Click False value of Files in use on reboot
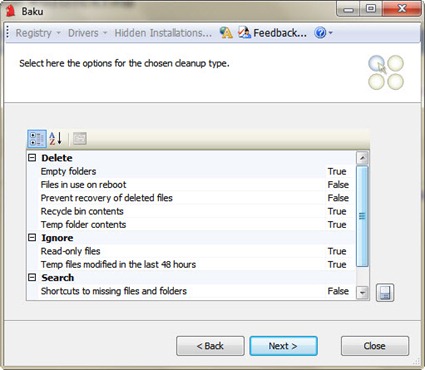The width and height of the screenshot is (425, 370). (x=338, y=185)
